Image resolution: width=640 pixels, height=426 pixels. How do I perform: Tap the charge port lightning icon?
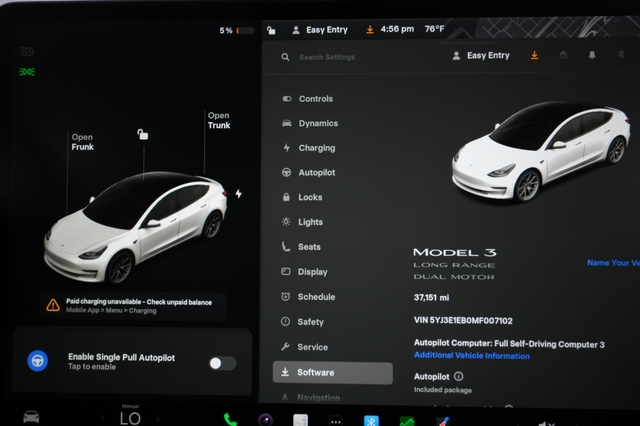[x=238, y=193]
